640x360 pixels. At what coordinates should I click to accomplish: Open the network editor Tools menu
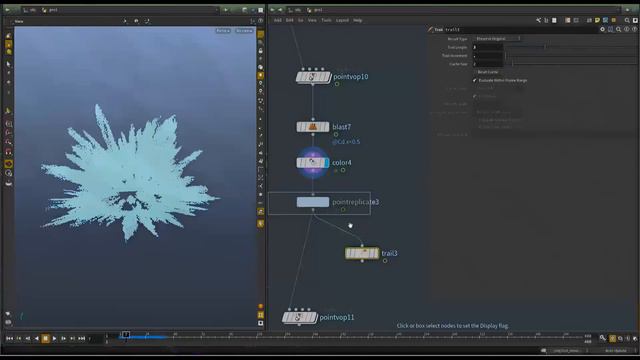tap(326, 20)
